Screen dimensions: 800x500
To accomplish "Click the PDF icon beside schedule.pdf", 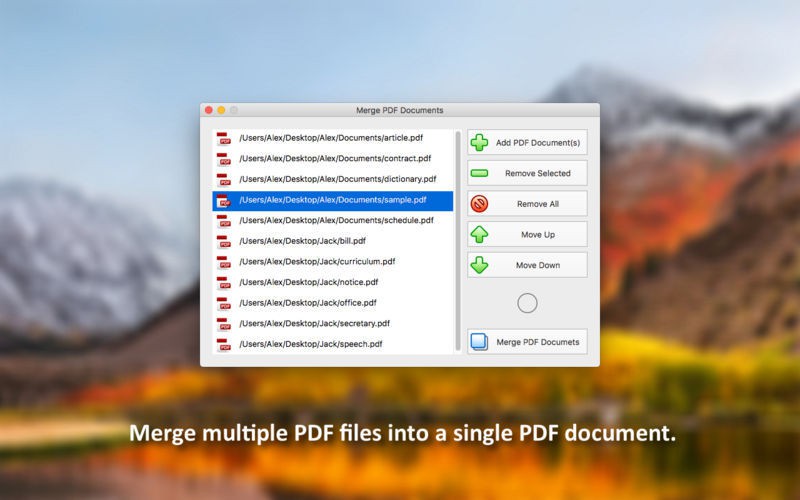I will coord(223,221).
